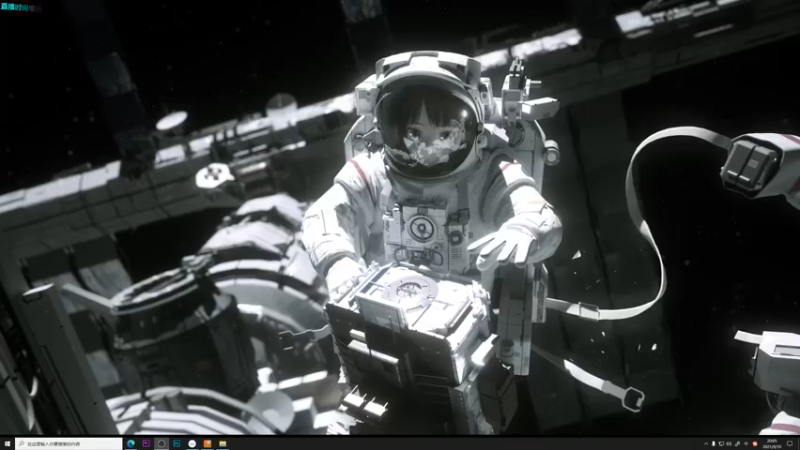Open the orange app icon on taskbar
Viewport: 800px width, 450px height.
tap(207, 444)
